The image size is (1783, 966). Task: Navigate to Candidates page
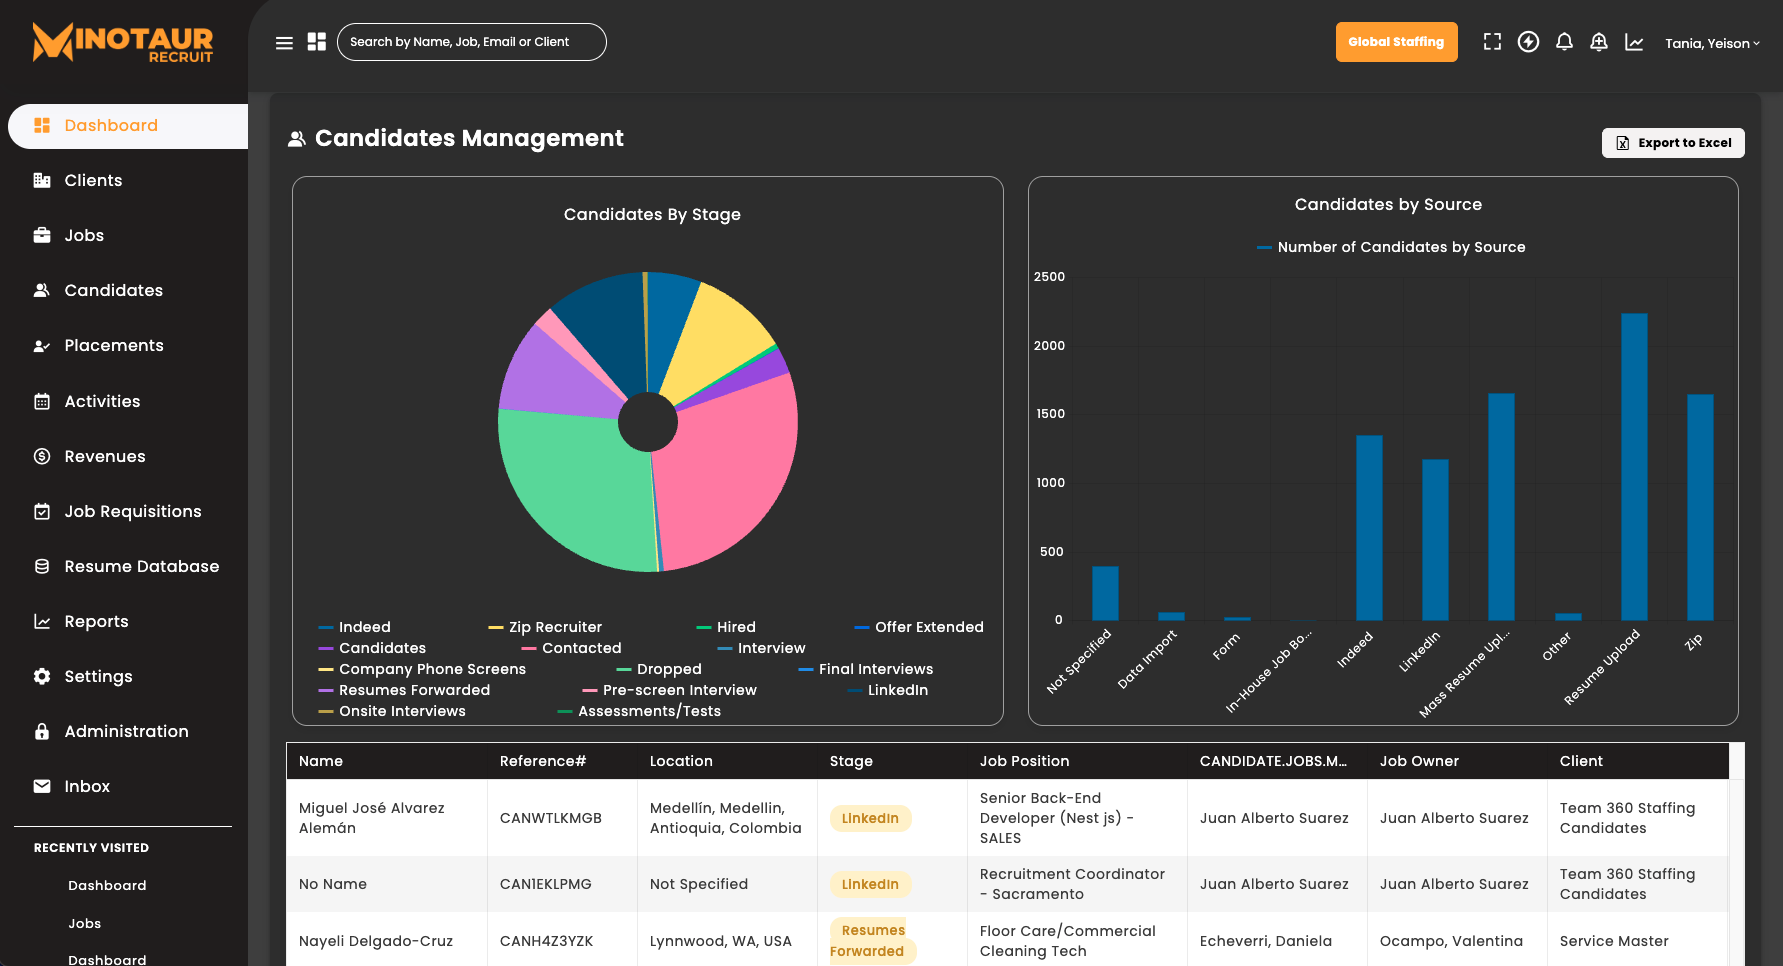point(114,290)
